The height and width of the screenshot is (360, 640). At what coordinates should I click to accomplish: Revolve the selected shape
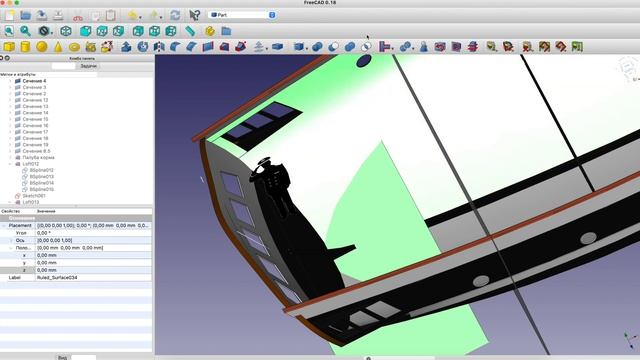point(142,47)
